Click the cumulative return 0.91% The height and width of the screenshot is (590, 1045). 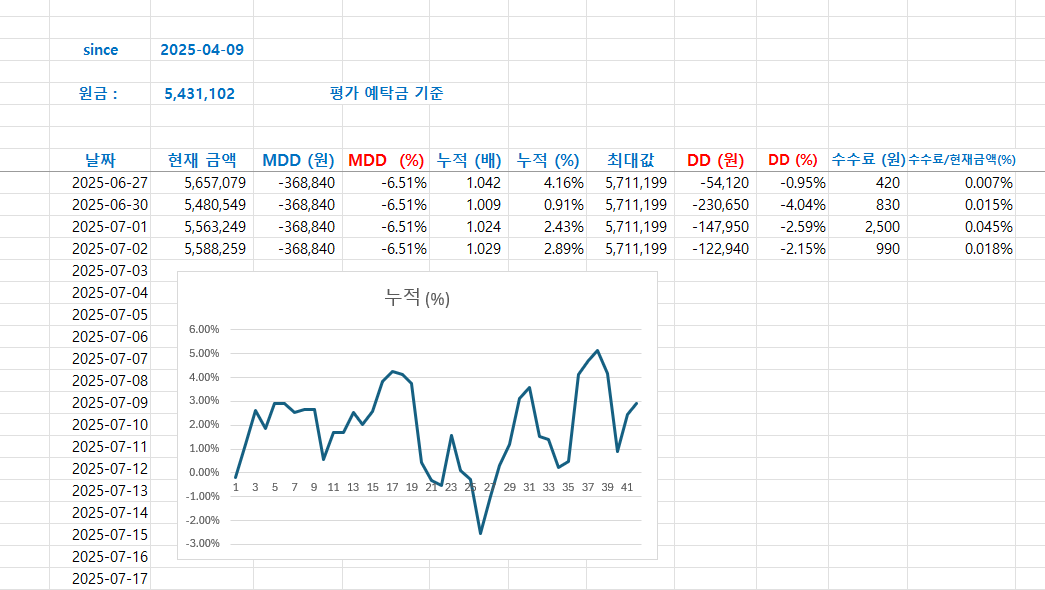[x=564, y=205]
